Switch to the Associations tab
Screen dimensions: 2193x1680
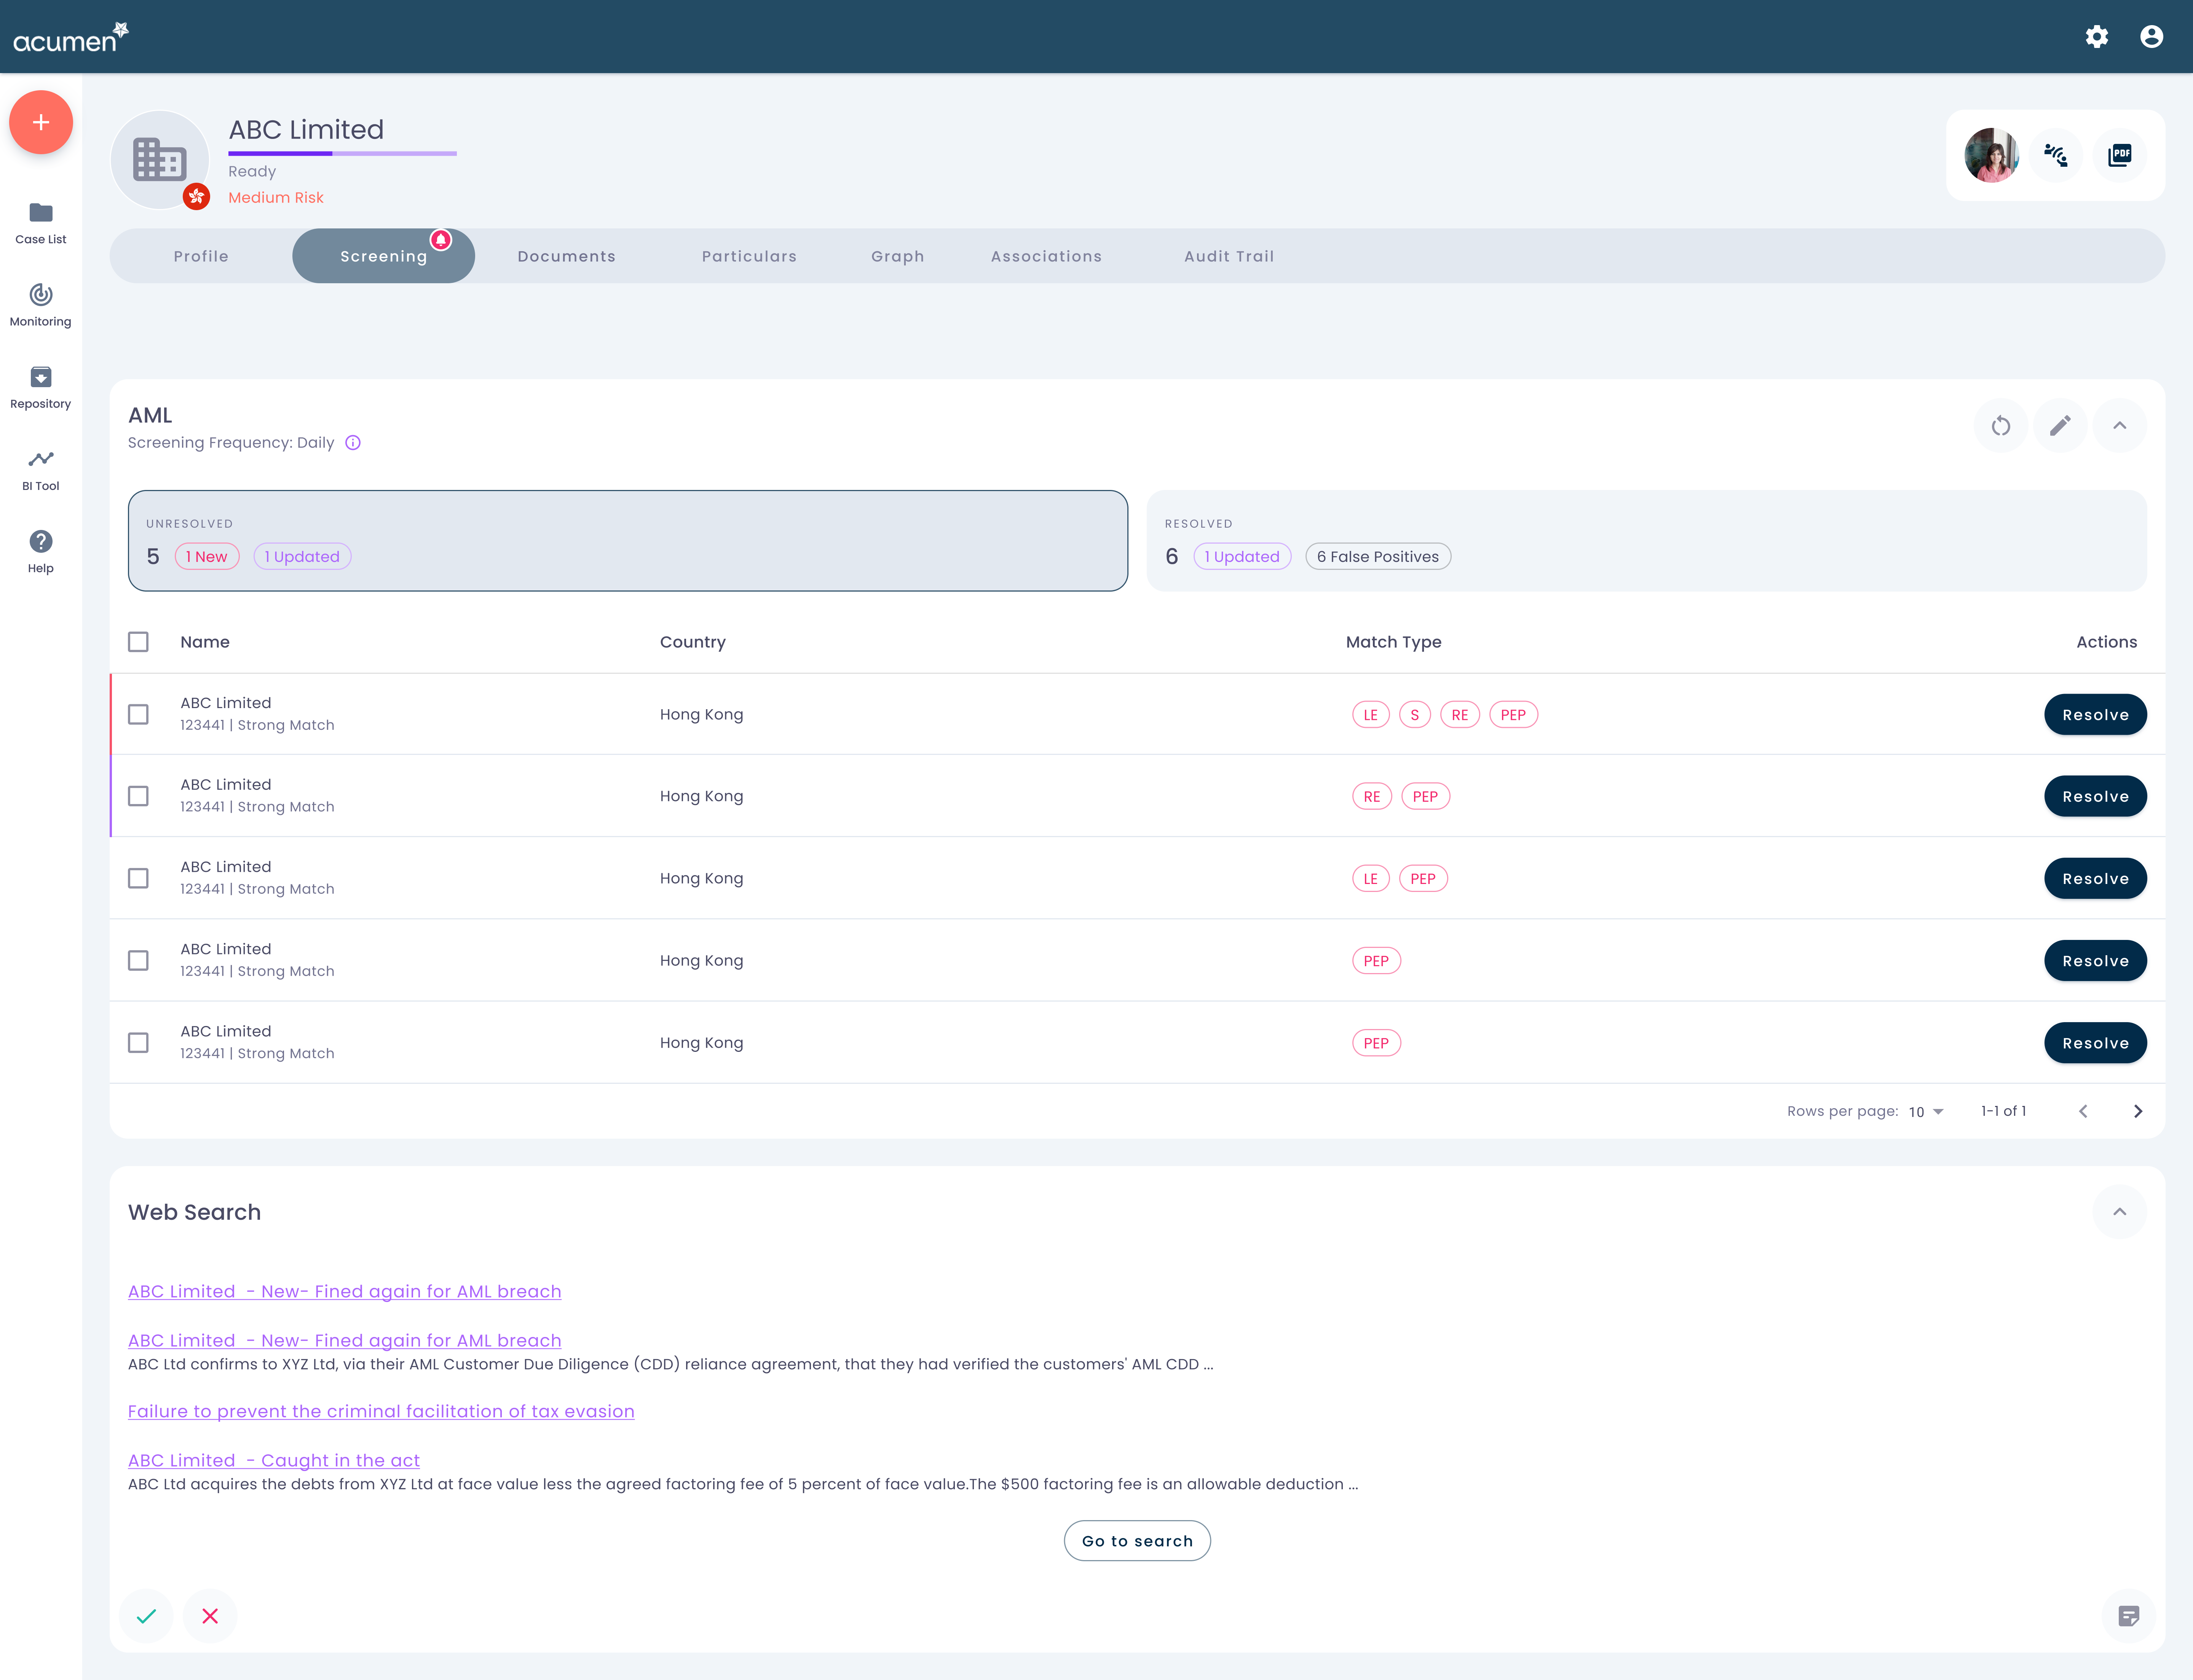tap(1046, 256)
